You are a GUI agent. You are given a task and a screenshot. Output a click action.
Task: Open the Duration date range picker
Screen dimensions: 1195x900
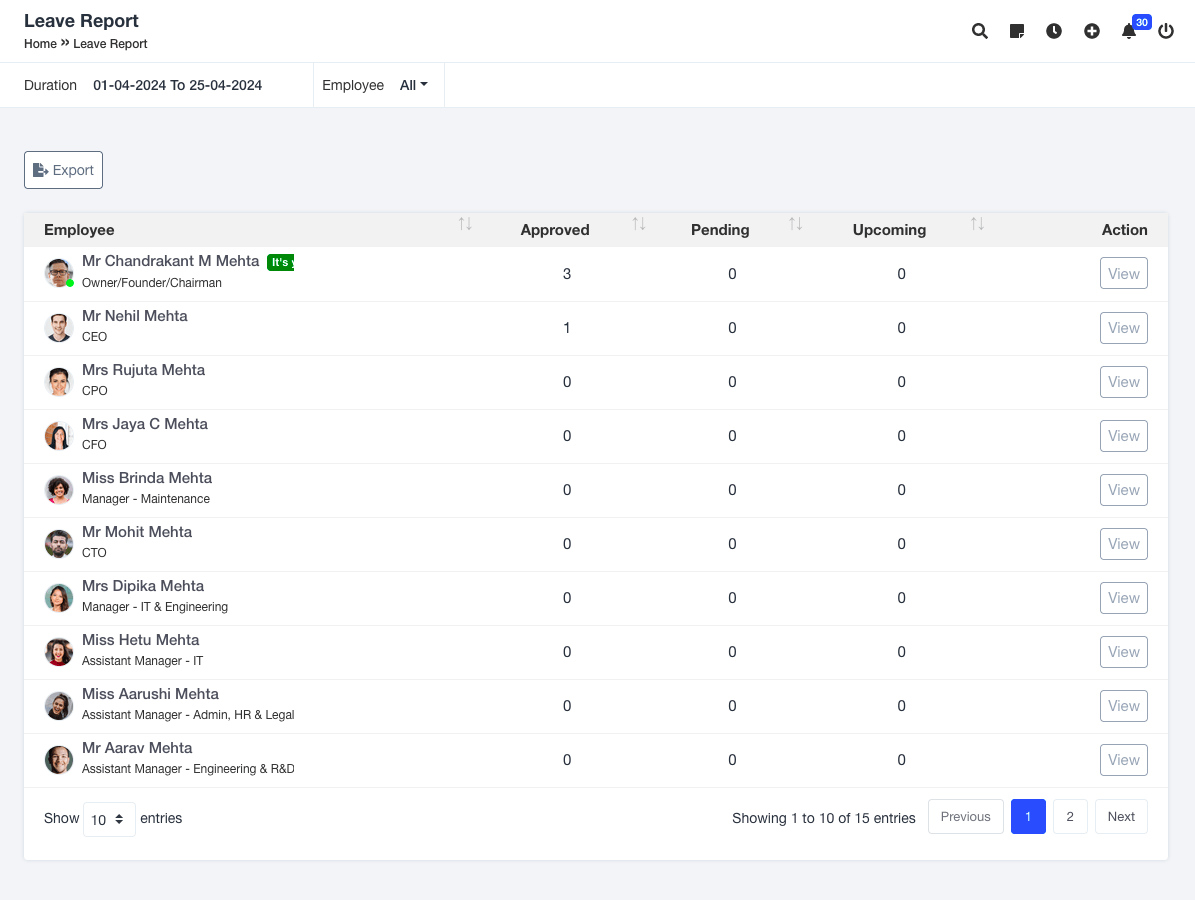tap(177, 85)
